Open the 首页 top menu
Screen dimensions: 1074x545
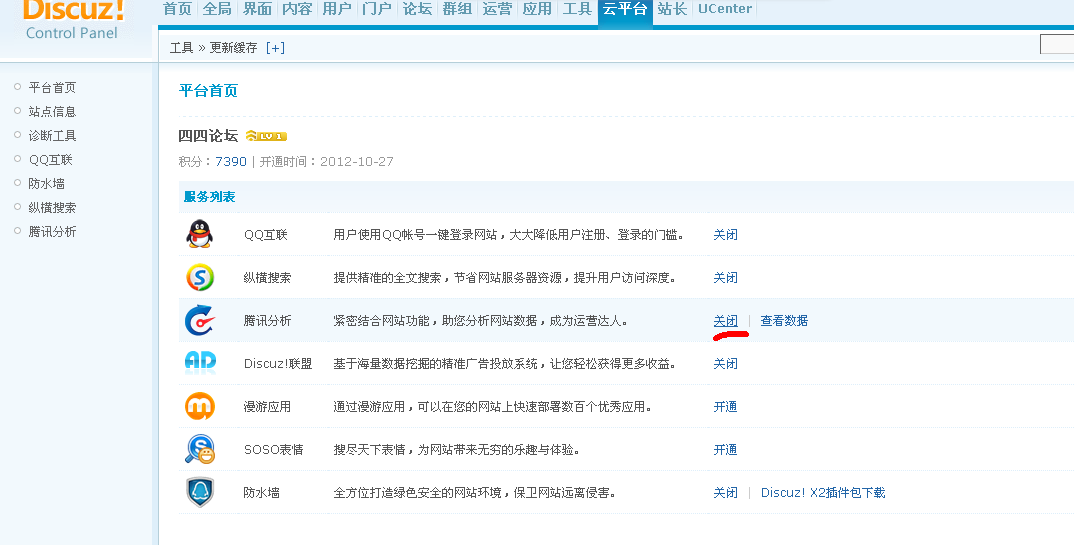[x=177, y=9]
